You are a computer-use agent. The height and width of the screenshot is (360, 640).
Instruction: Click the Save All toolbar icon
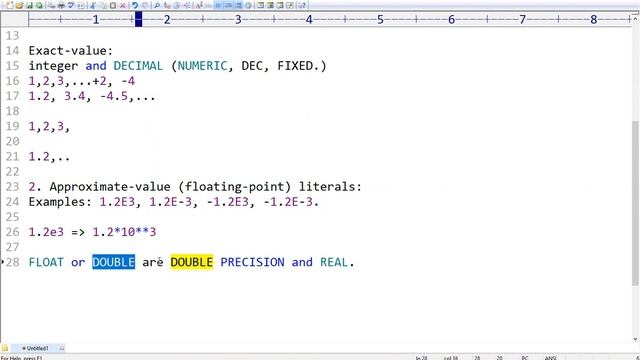39,5
